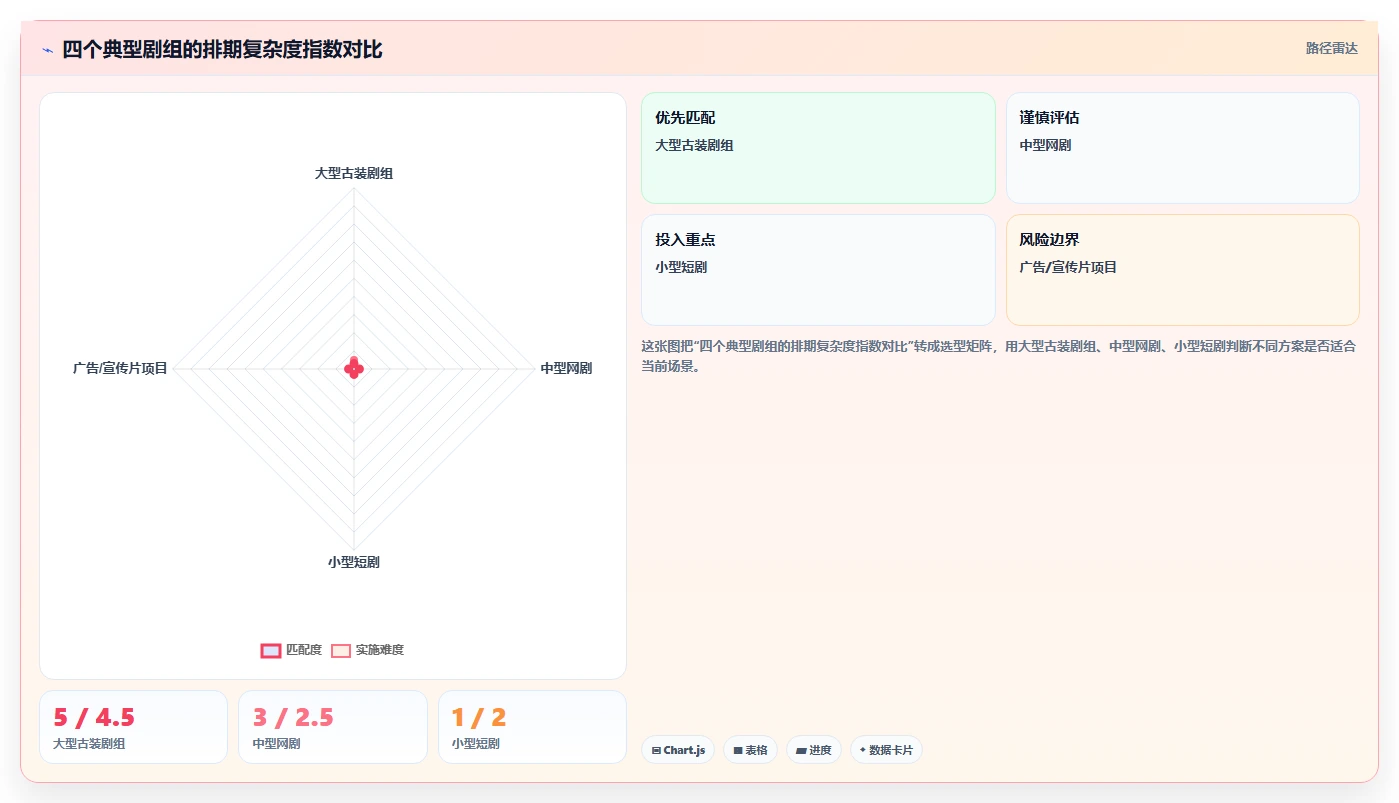Click 广告/宣传片项目 text in 风险边界 card
Image resolution: width=1399 pixels, height=803 pixels.
(x=1068, y=267)
